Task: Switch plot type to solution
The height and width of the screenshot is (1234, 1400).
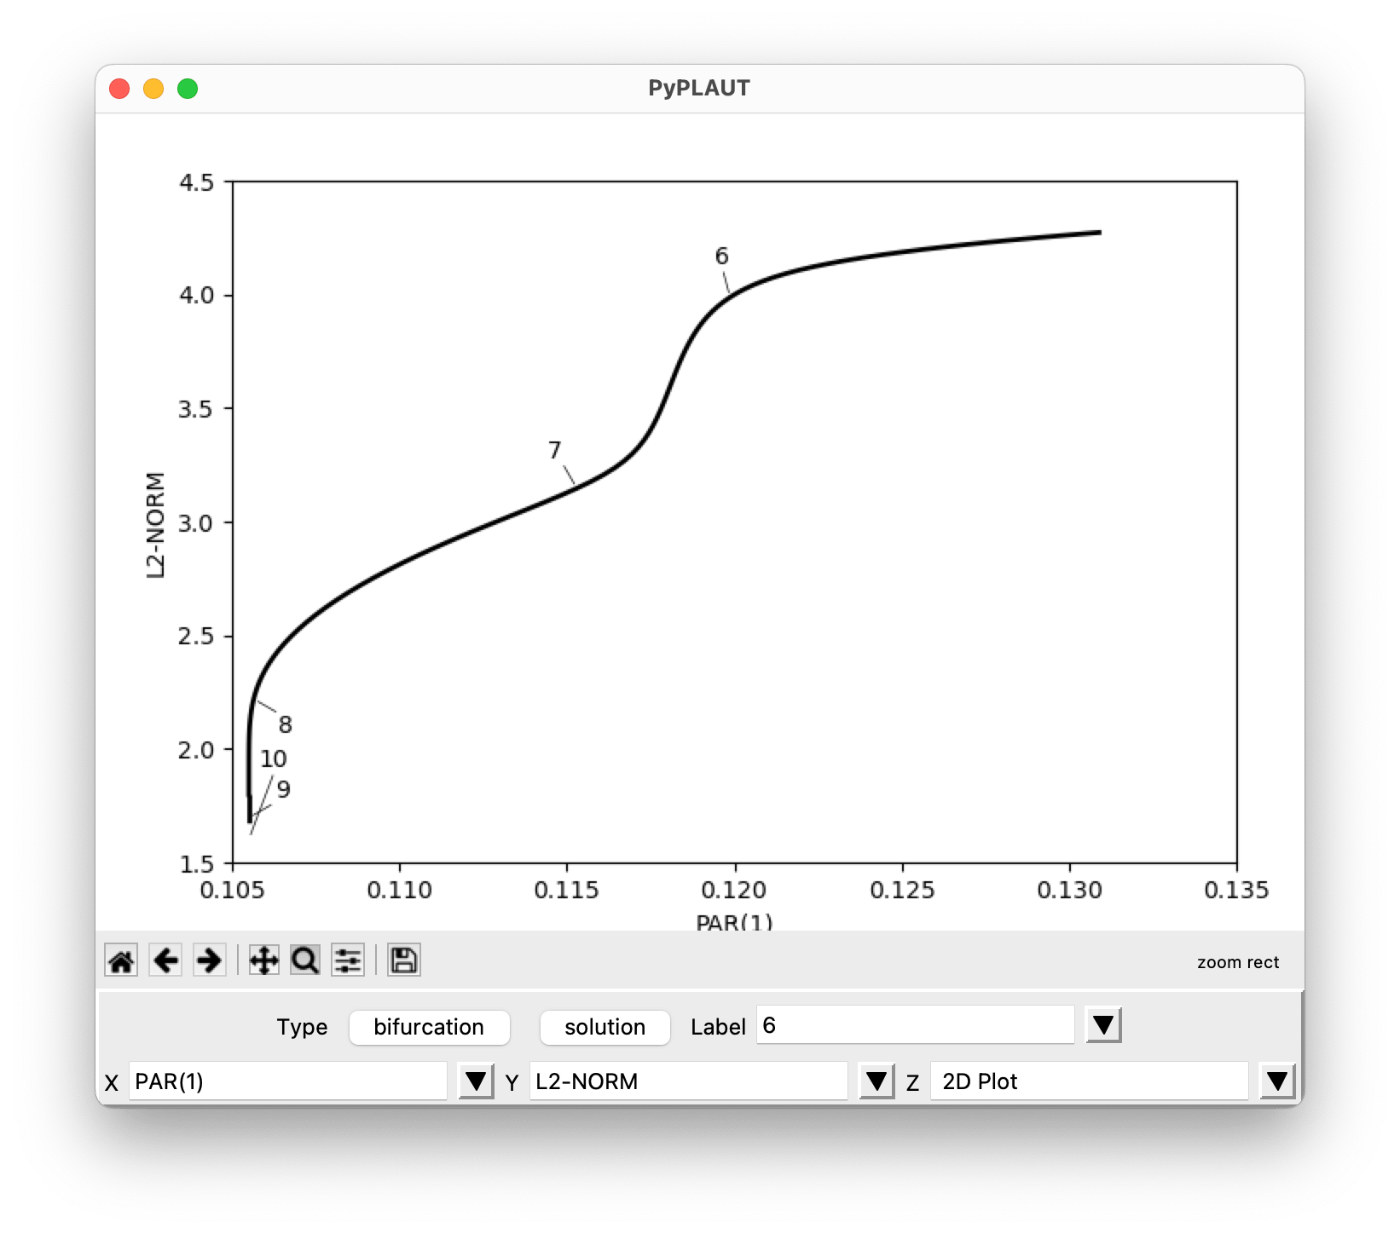Action: 604,1027
